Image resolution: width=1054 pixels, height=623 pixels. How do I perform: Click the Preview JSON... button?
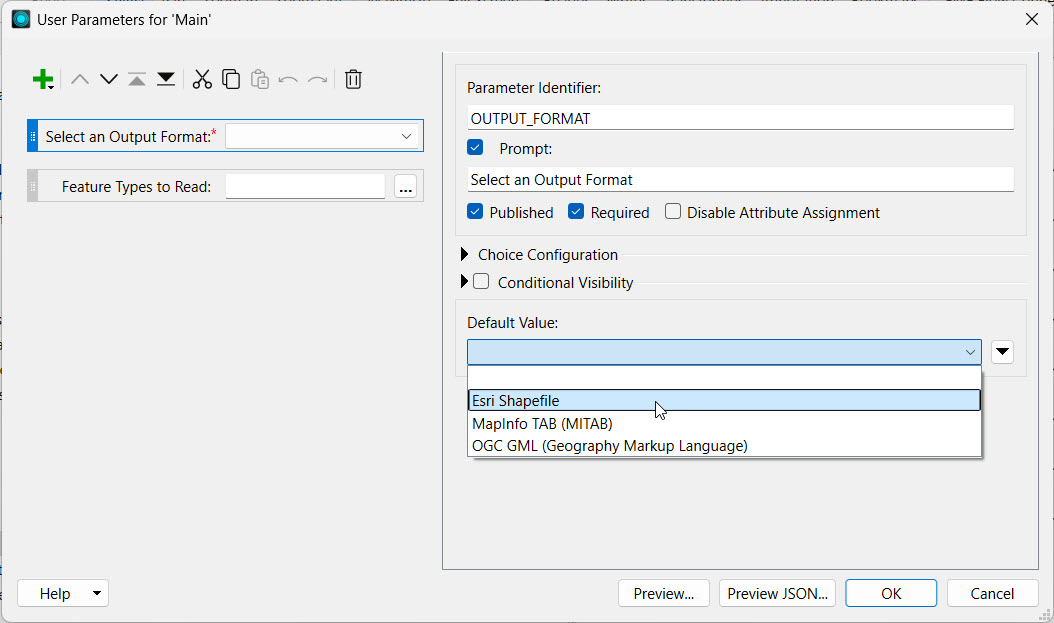pos(777,593)
